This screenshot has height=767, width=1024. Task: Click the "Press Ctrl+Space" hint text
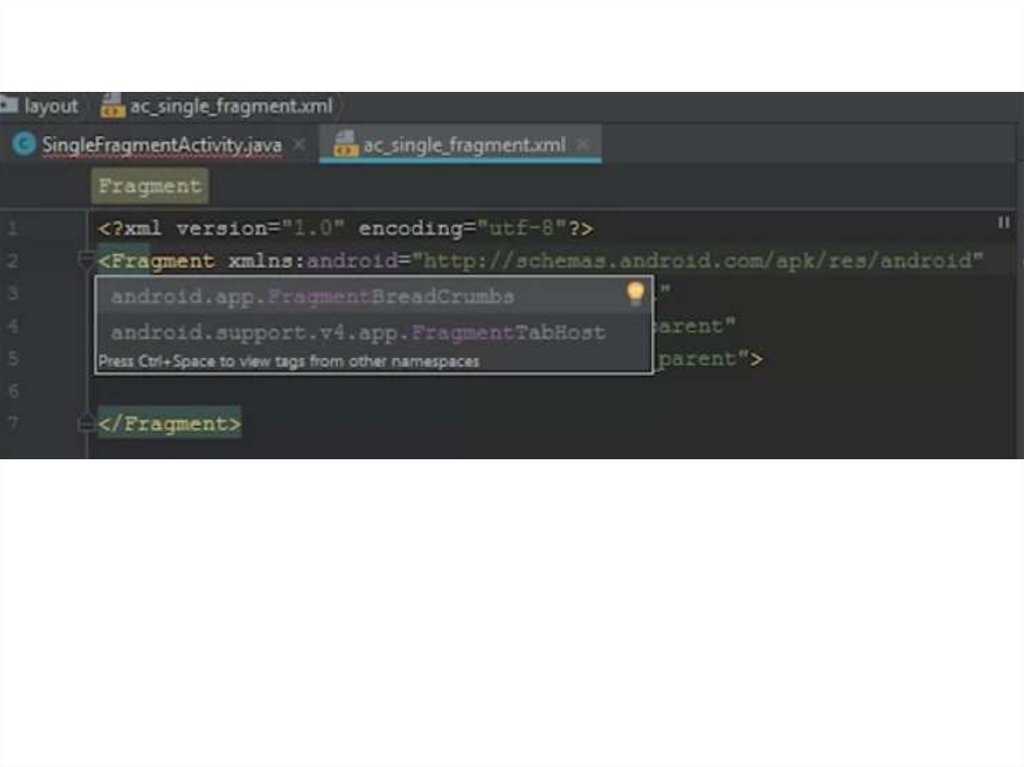coord(289,361)
